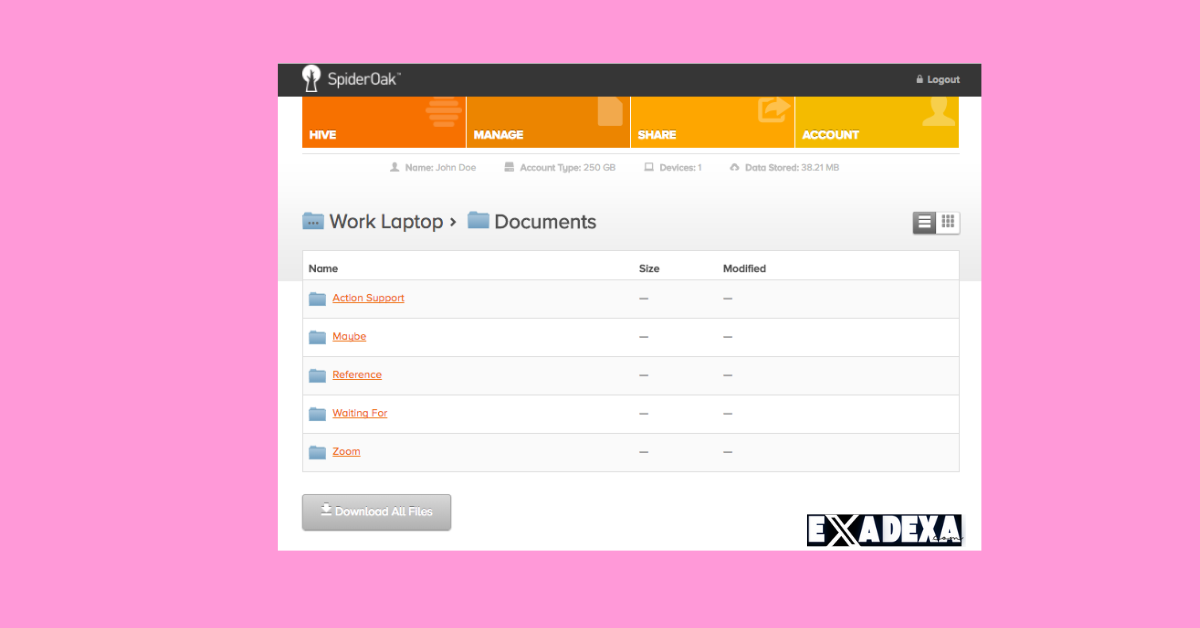Click the Account person icon
The width and height of the screenshot is (1200, 628).
click(937, 112)
